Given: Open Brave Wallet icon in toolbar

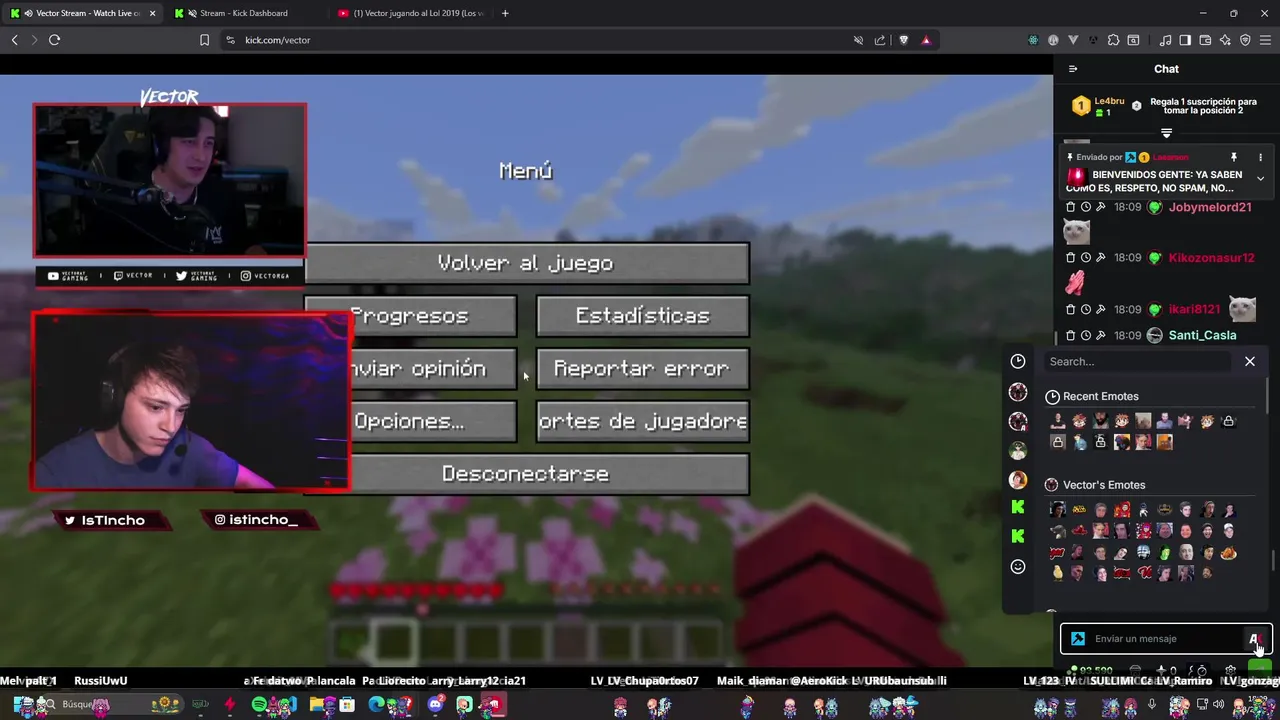Looking at the screenshot, I should click(1205, 40).
